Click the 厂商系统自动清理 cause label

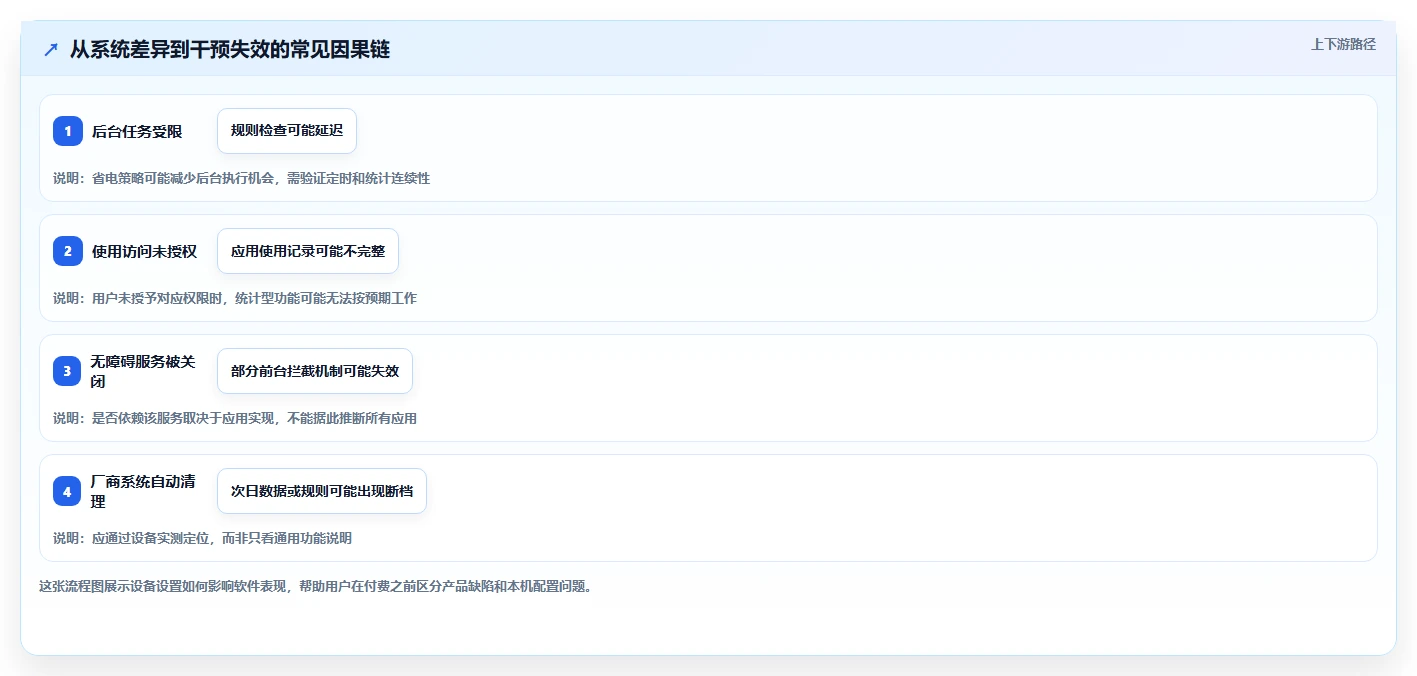coord(143,491)
